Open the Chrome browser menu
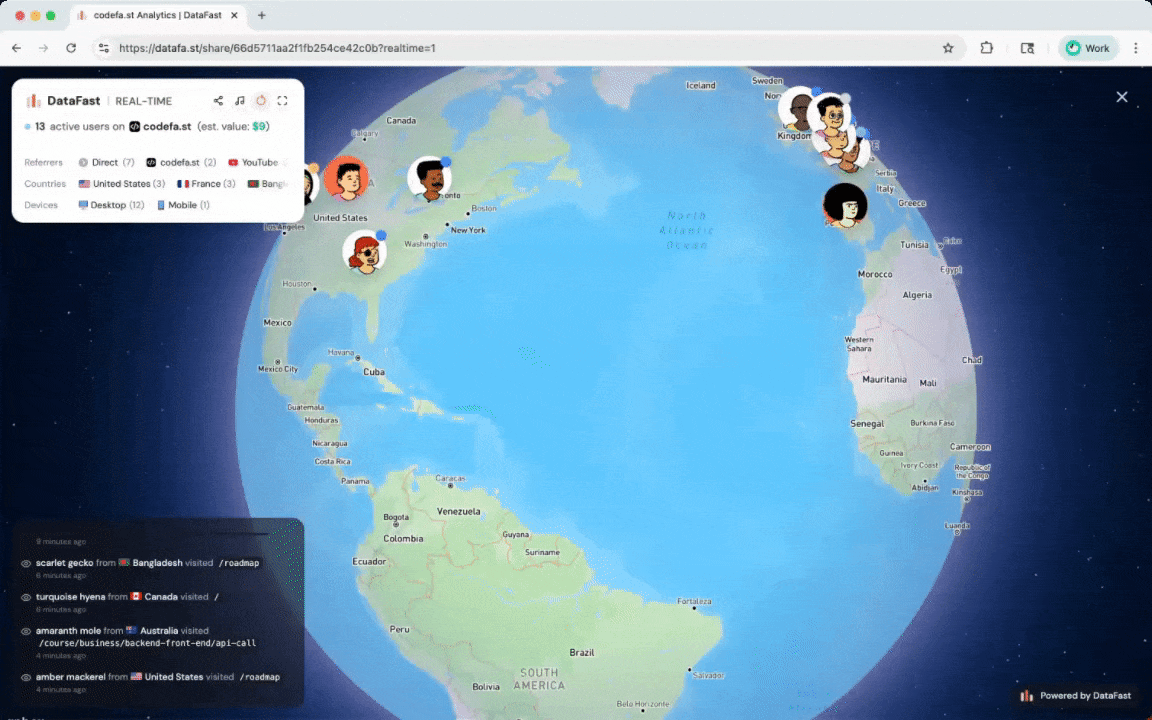This screenshot has width=1152, height=720. (x=1135, y=47)
